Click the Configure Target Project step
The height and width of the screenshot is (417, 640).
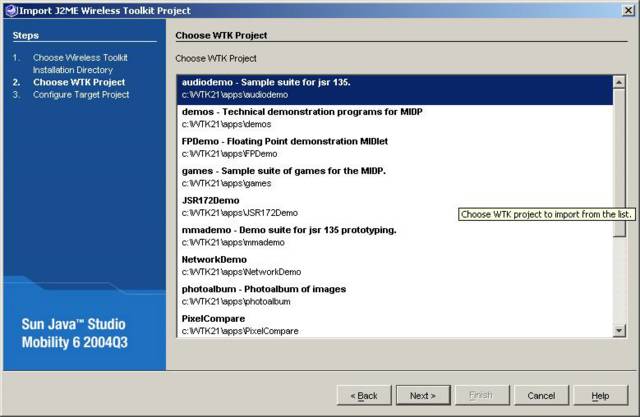coord(81,95)
